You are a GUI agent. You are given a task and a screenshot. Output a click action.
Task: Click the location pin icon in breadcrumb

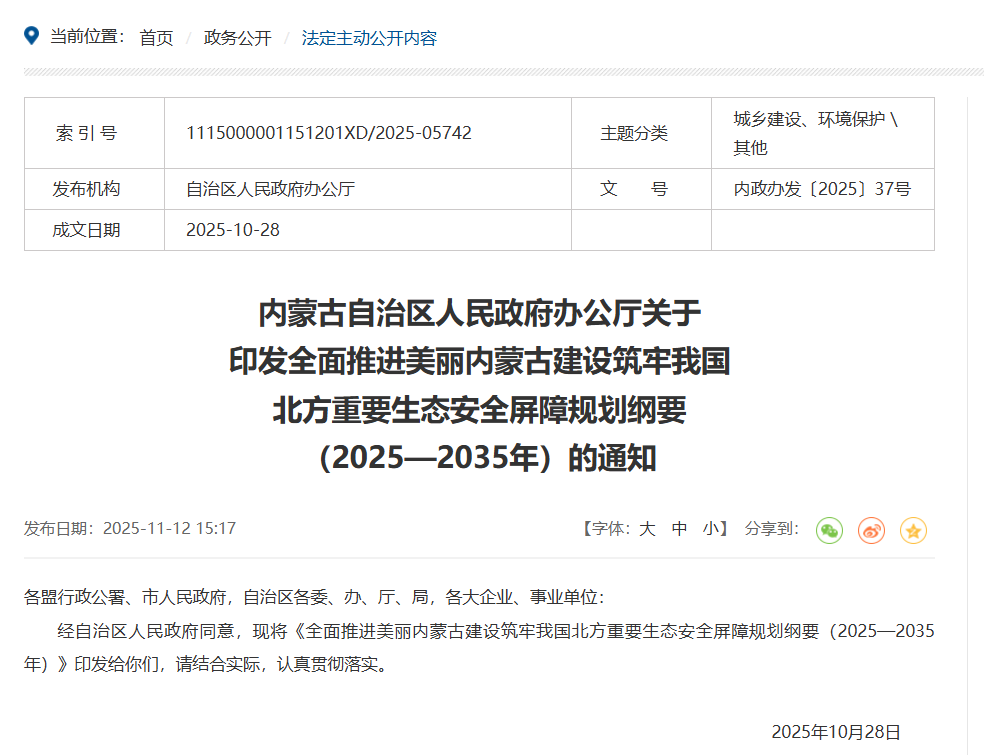pyautogui.click(x=32, y=36)
